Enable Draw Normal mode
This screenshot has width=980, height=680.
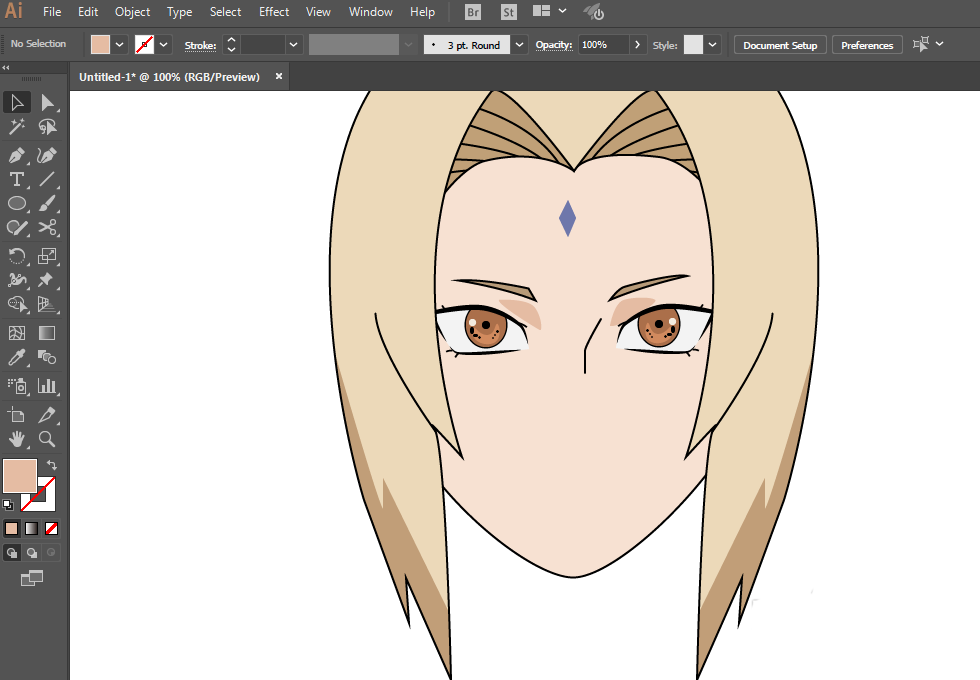coord(12,552)
